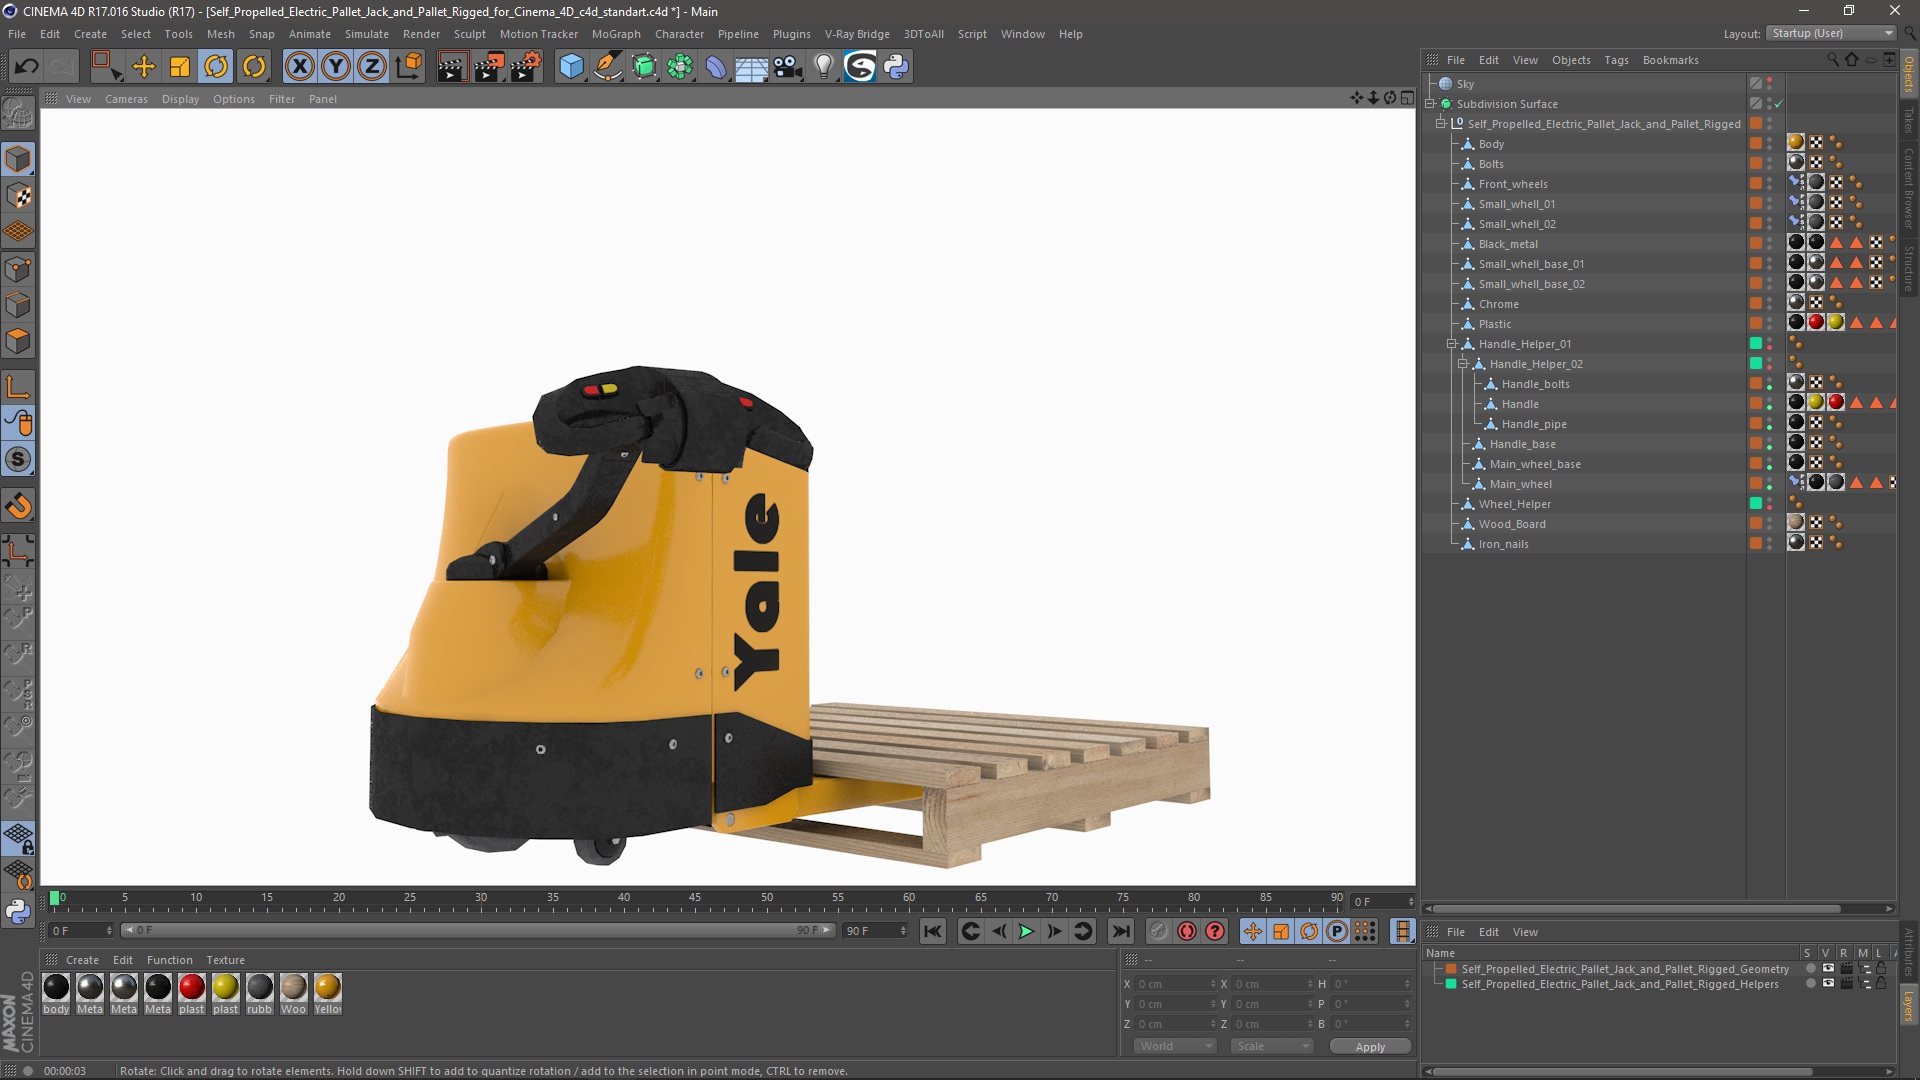
Task: Enable snapping magnet icon
Action: tap(18, 506)
